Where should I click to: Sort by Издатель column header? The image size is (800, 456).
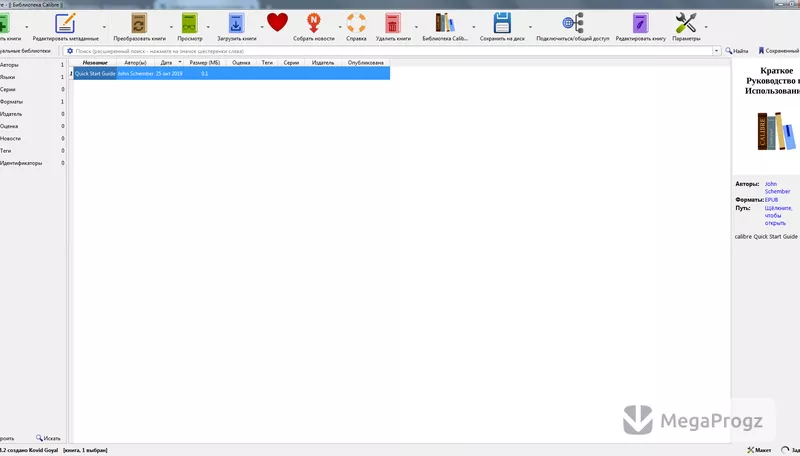pyautogui.click(x=323, y=63)
